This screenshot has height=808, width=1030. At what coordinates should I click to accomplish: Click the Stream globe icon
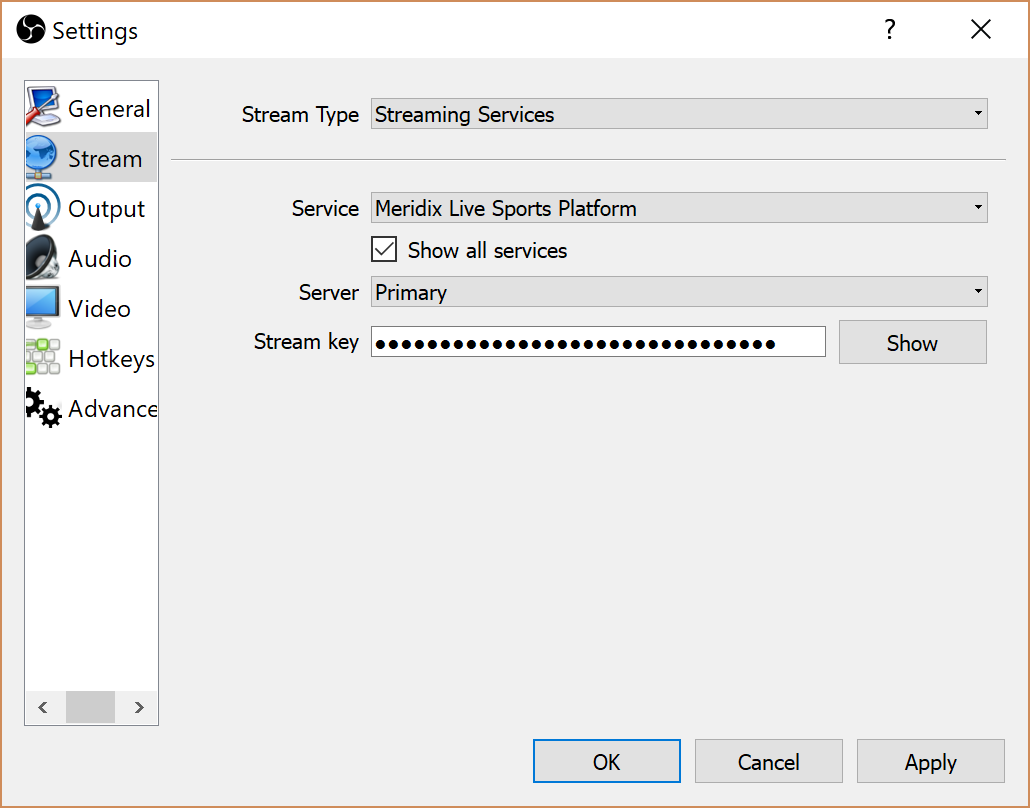click(x=43, y=158)
